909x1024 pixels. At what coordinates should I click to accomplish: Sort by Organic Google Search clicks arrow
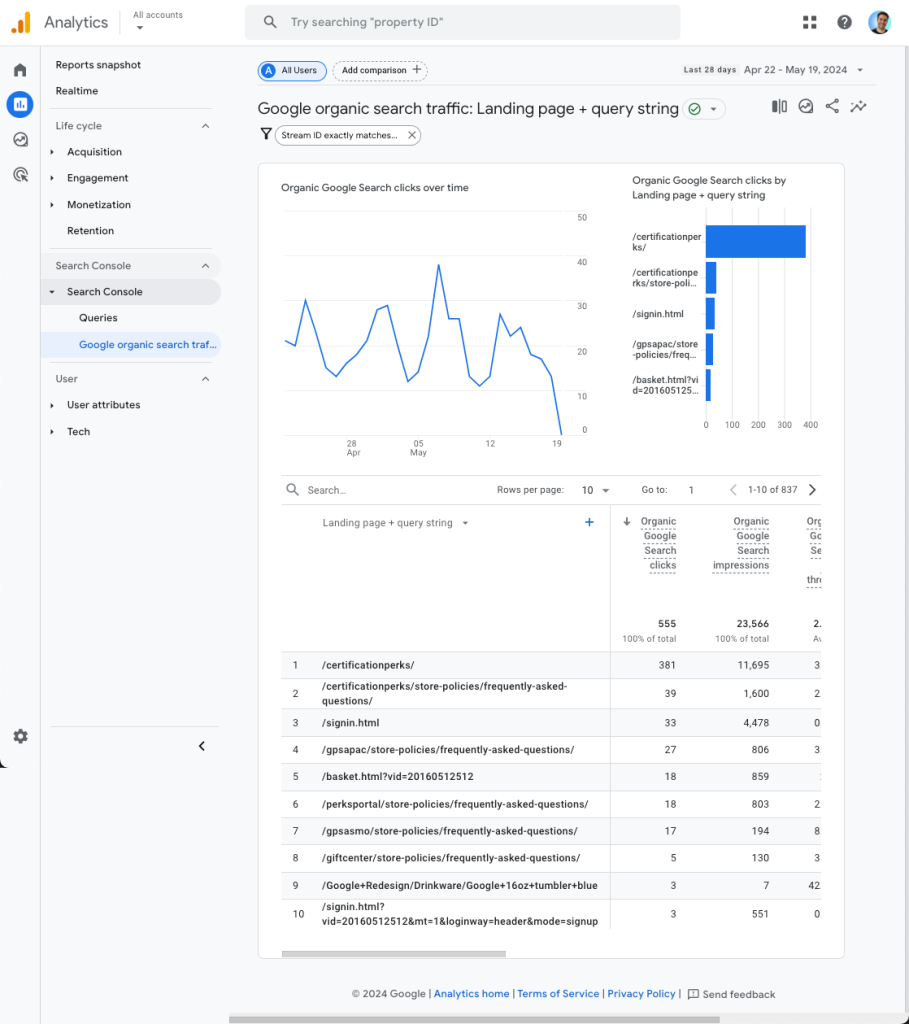click(x=627, y=521)
